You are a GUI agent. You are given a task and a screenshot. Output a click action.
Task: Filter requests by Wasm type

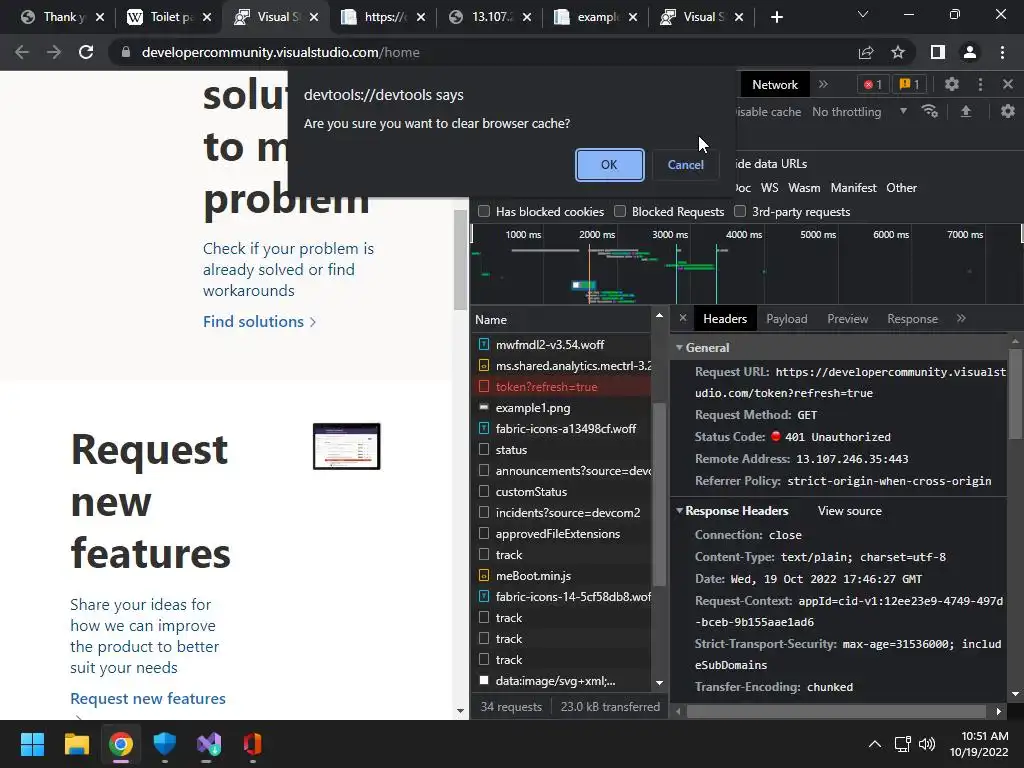[804, 187]
